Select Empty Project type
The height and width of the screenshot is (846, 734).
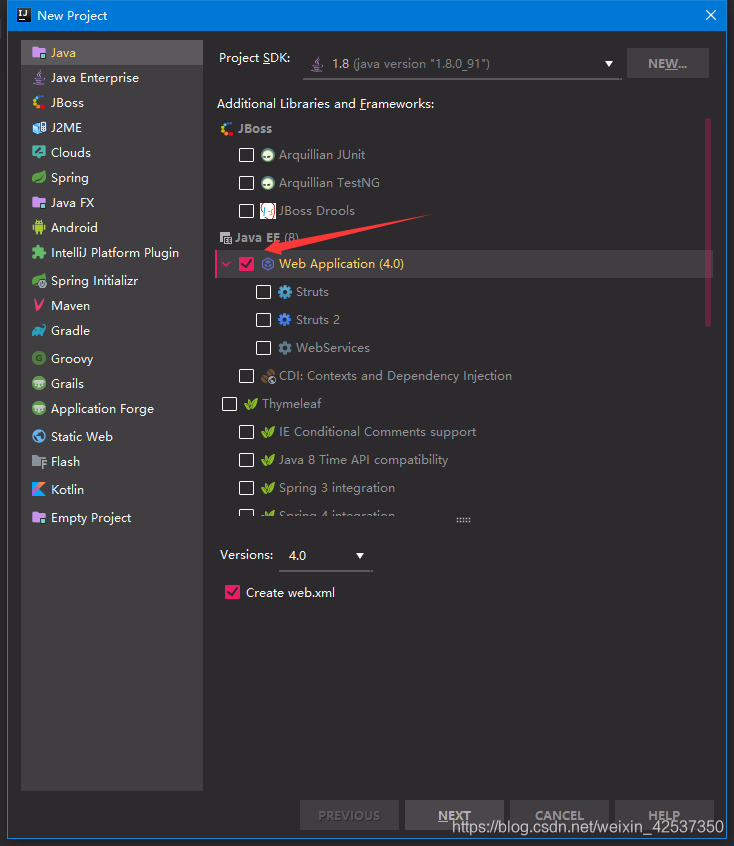112,517
